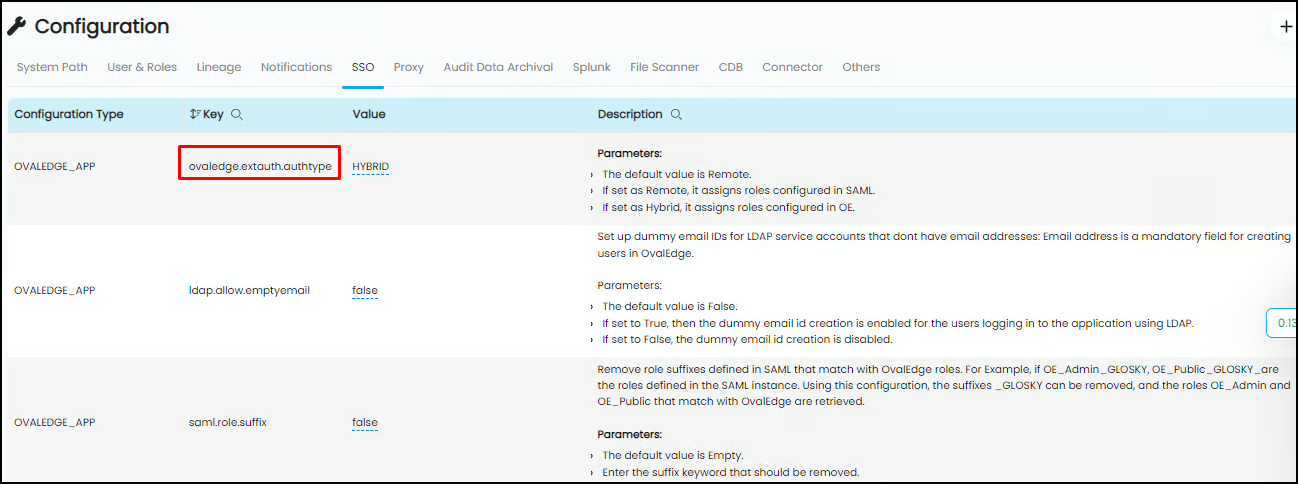Switch to the User & Roles tab
Viewport: 1298px width, 484px height.
142,67
